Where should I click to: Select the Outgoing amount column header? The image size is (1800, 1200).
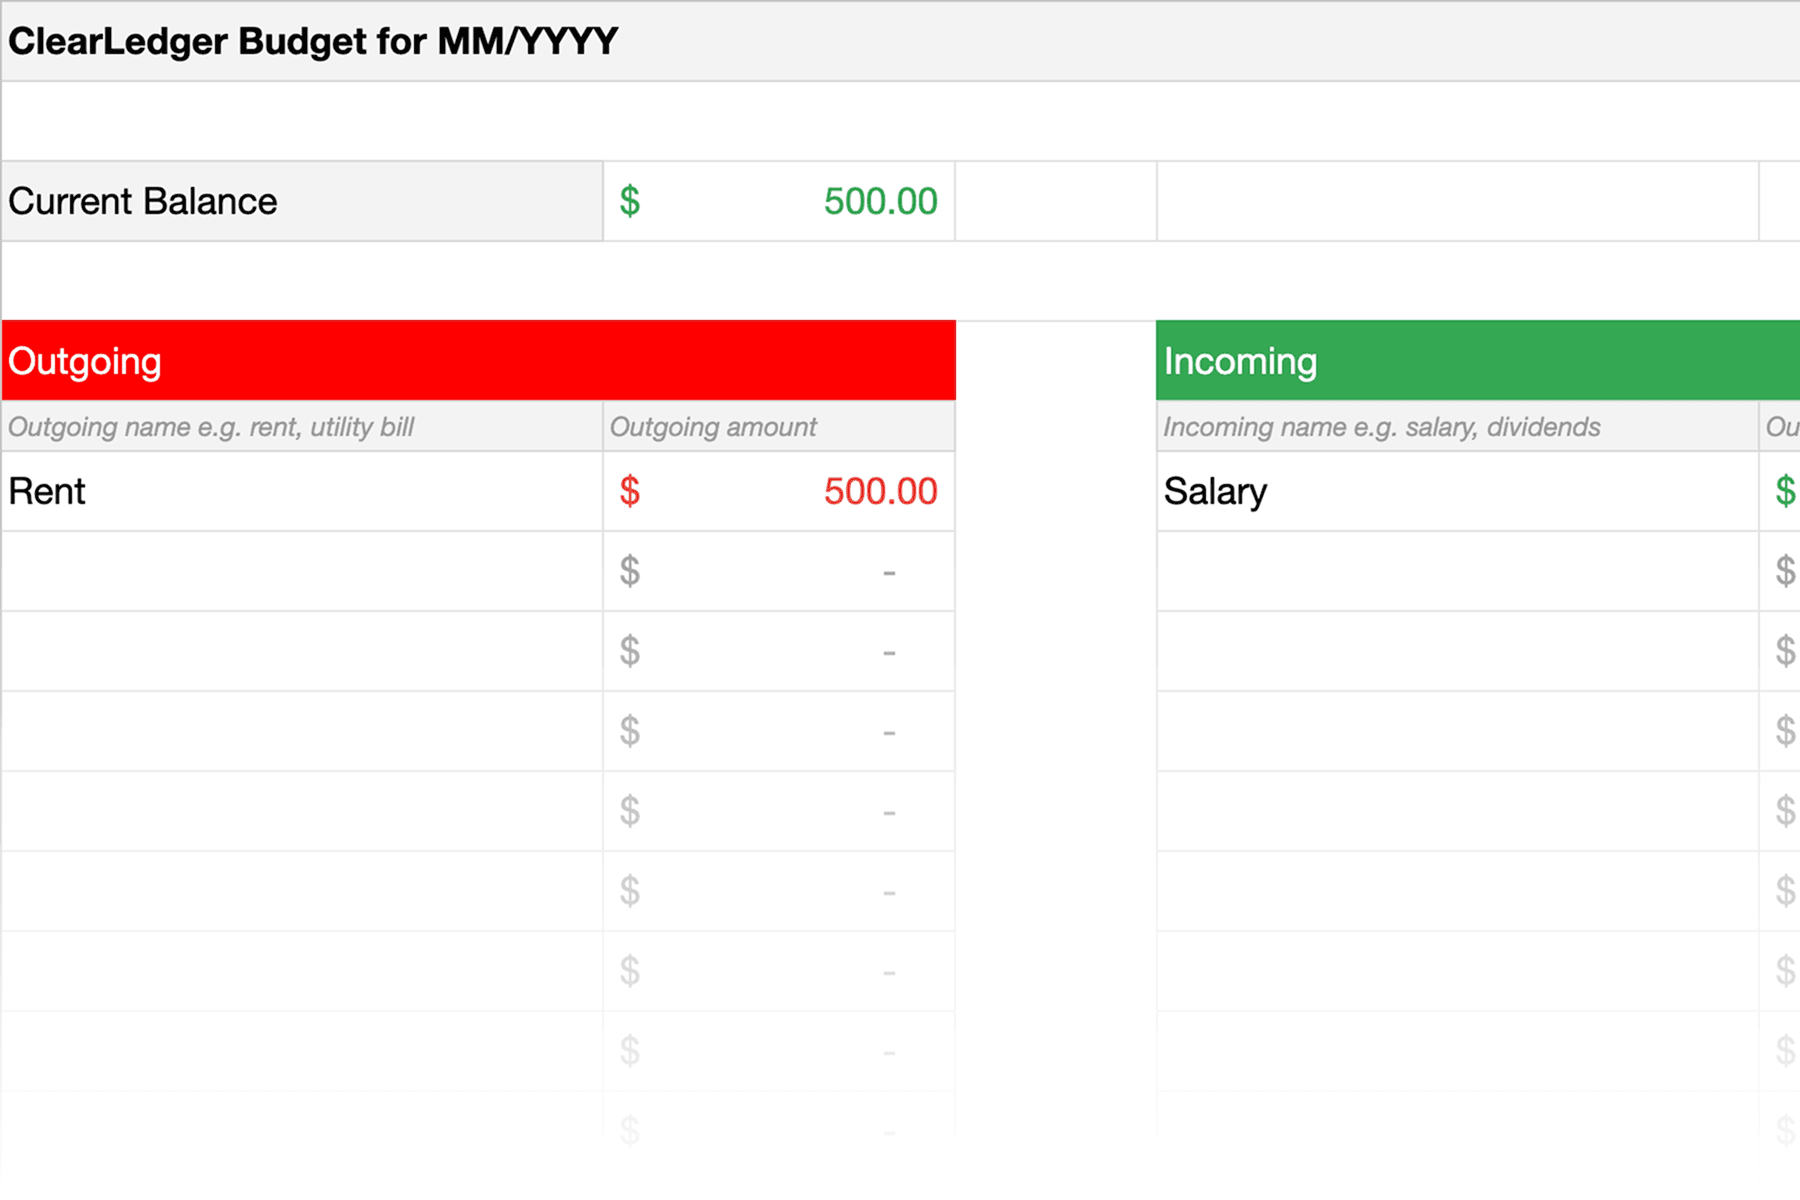pyautogui.click(x=778, y=426)
